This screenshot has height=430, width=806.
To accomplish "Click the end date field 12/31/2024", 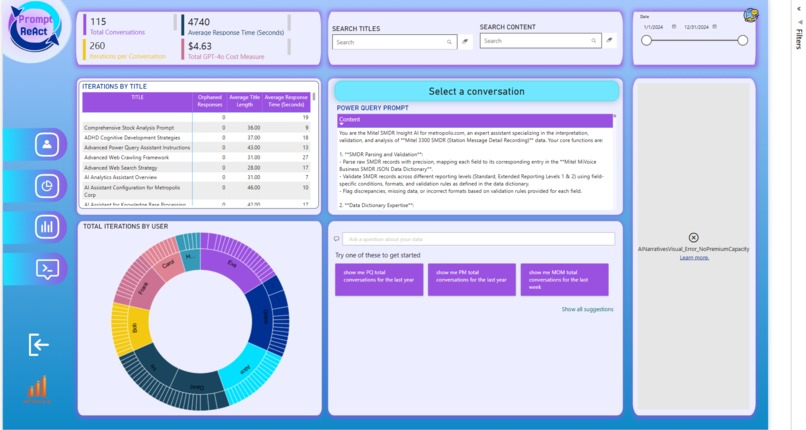I will (697, 27).
